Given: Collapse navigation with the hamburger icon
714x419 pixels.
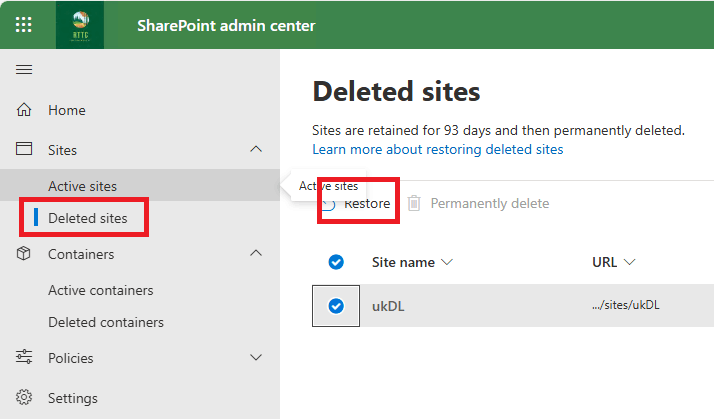Looking at the screenshot, I should [24, 69].
